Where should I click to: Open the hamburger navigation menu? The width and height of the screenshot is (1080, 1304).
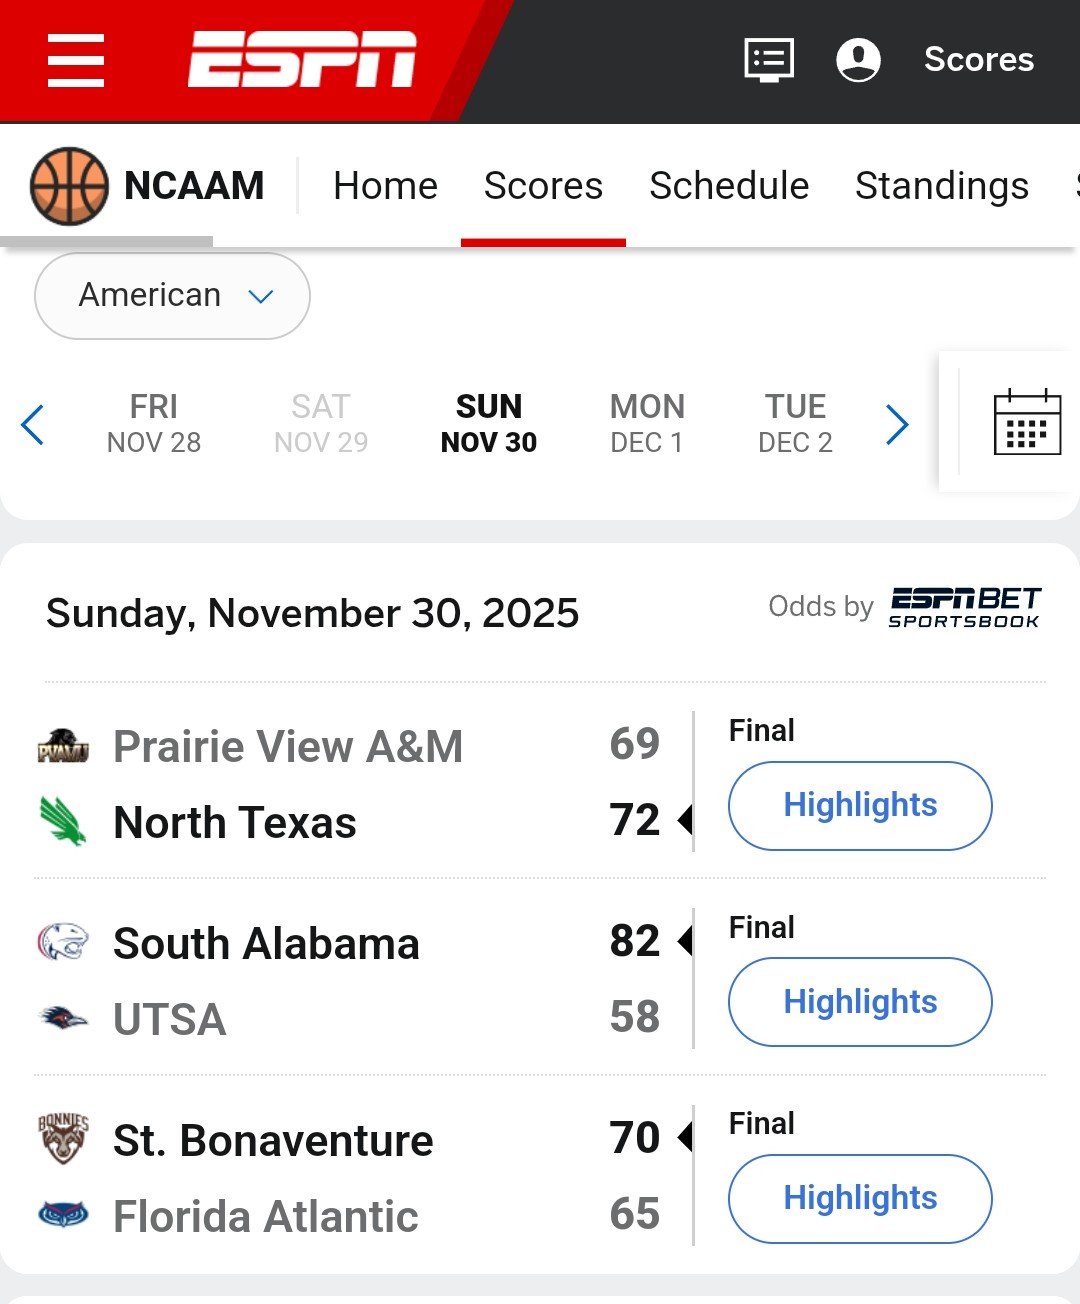pos(76,60)
